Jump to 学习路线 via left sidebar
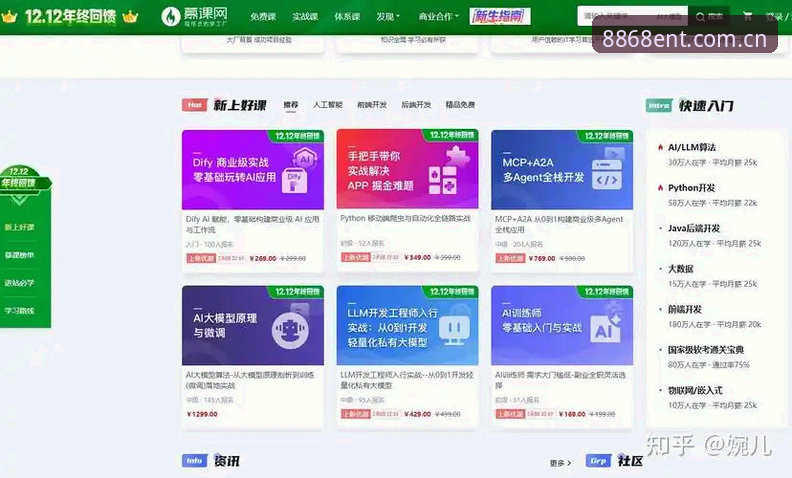This screenshot has height=478, width=792. coord(19,310)
